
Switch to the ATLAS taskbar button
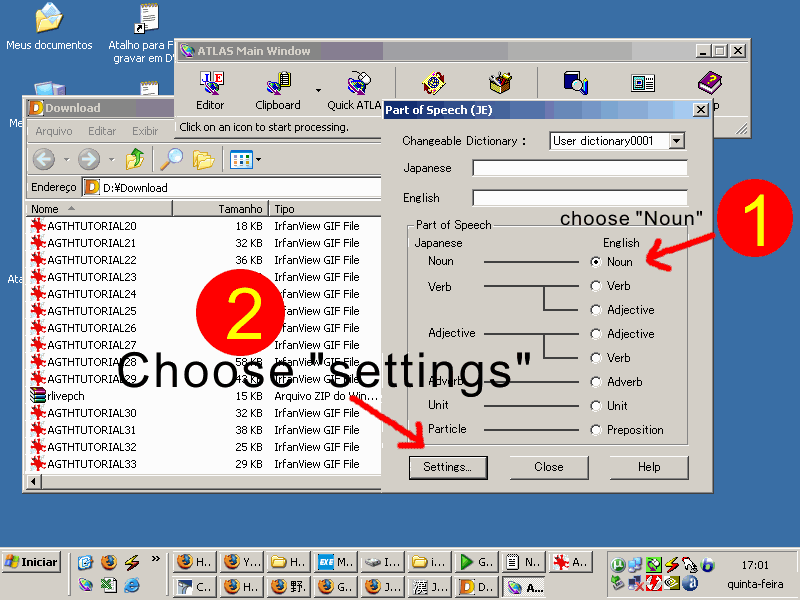[x=523, y=587]
